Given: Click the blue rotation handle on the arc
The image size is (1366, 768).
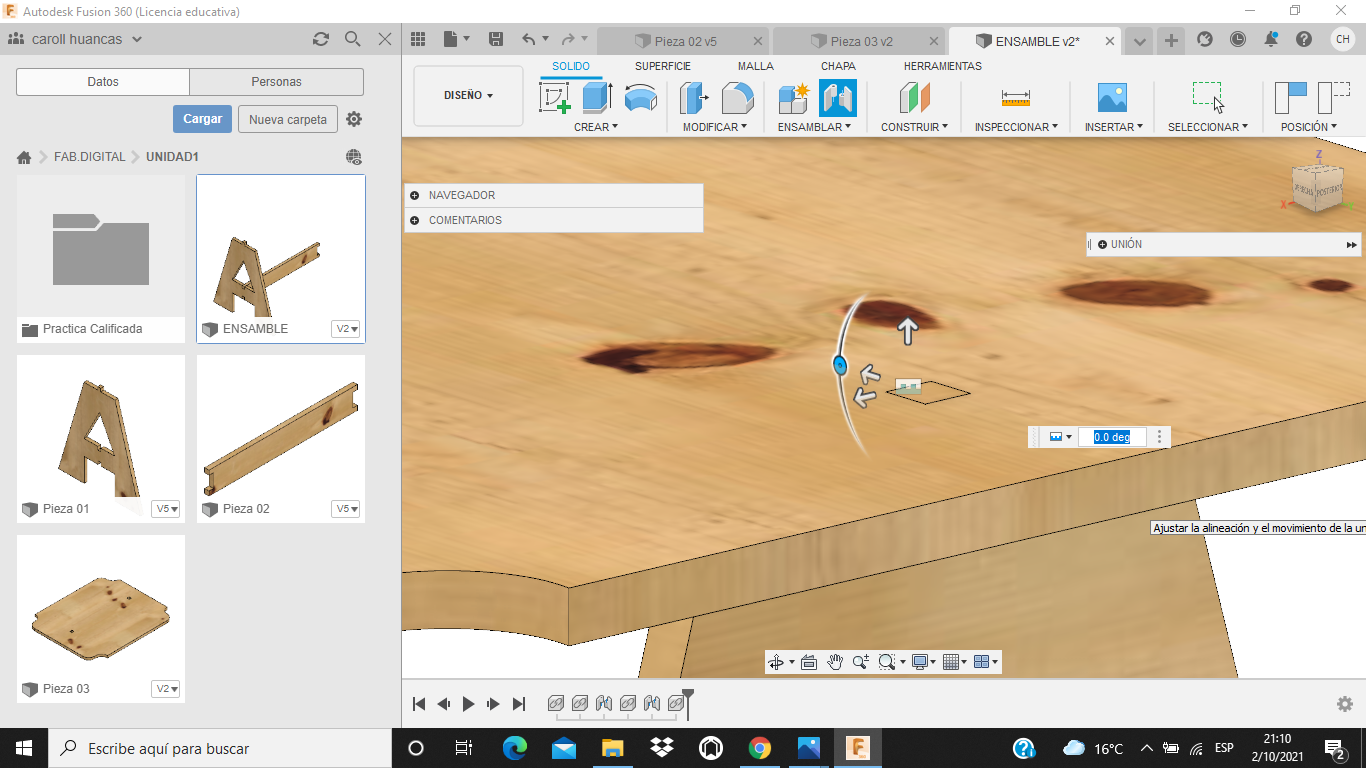Looking at the screenshot, I should [840, 366].
